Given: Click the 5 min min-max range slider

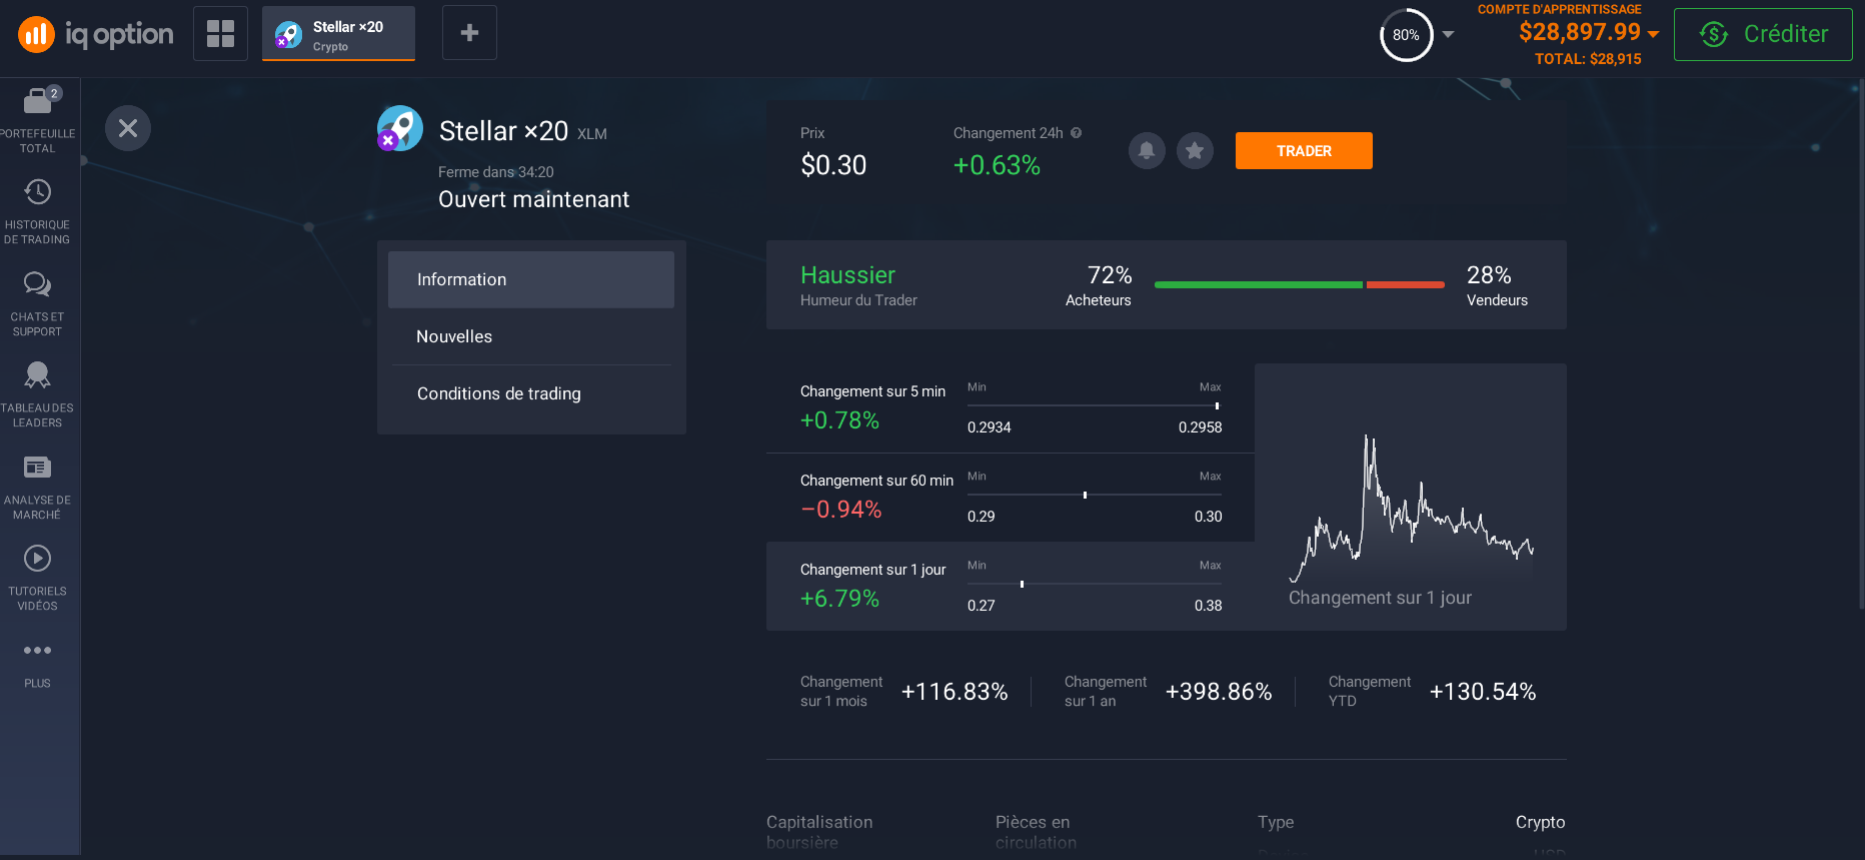Looking at the screenshot, I should (x=1094, y=406).
